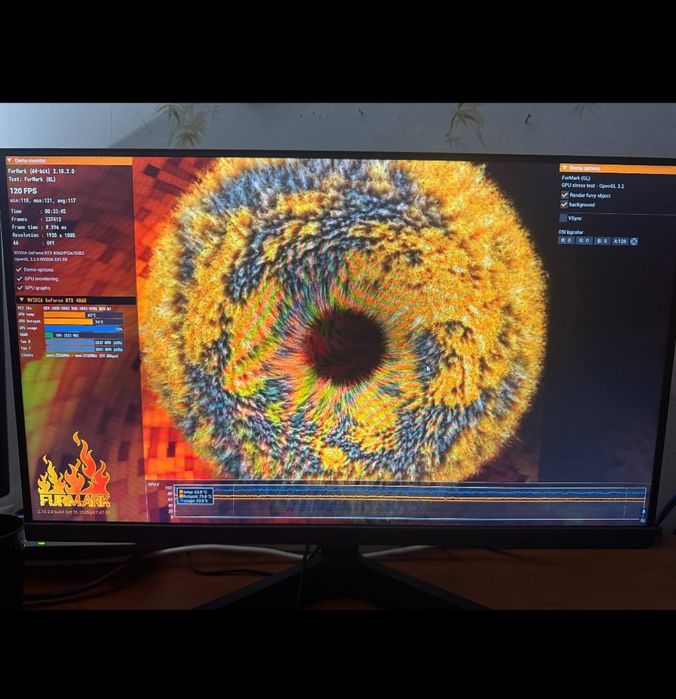676x699 pixels.
Task: Uncheck the GPU monitoring checkbox
Action: click(x=19, y=279)
